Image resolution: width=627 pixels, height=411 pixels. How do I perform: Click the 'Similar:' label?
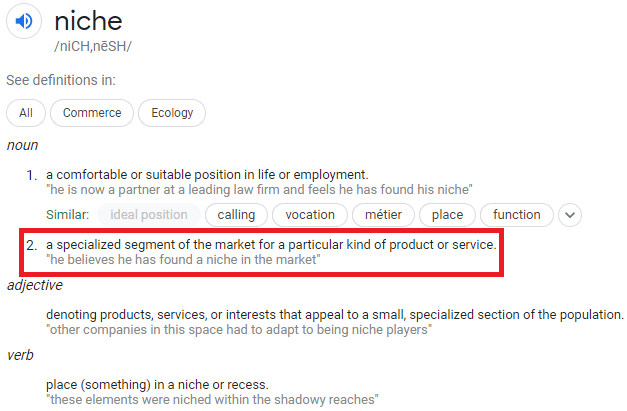point(68,215)
